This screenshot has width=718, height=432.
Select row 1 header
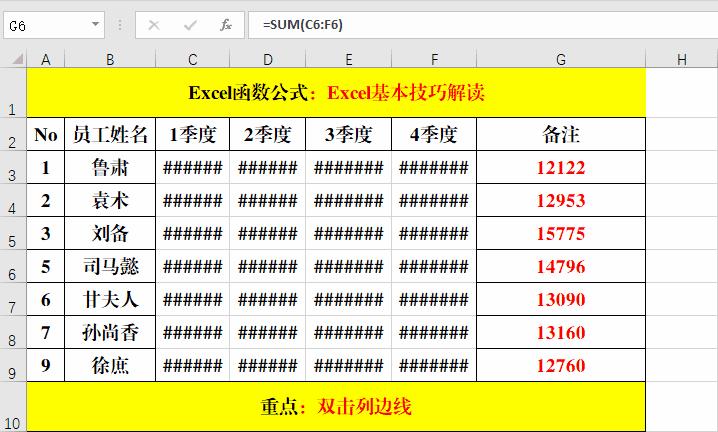(13, 93)
